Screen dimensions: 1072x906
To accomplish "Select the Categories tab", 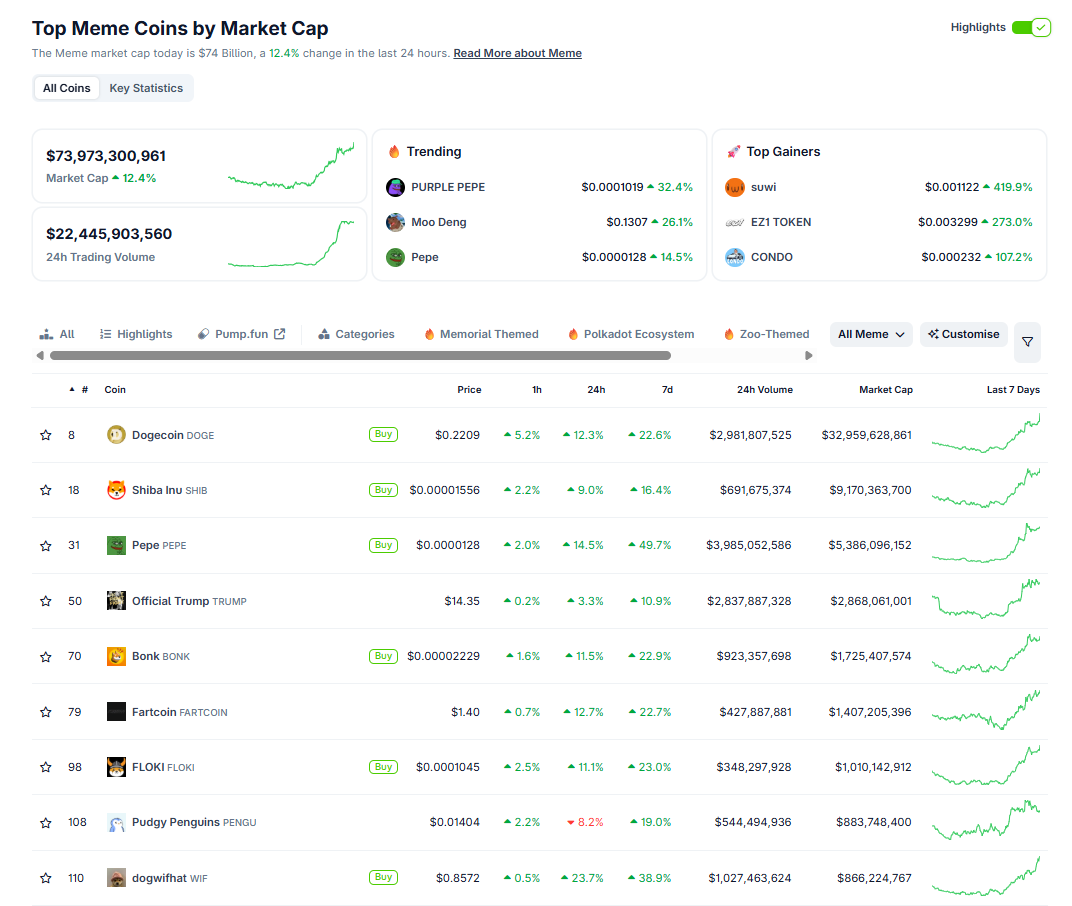I will coord(356,334).
